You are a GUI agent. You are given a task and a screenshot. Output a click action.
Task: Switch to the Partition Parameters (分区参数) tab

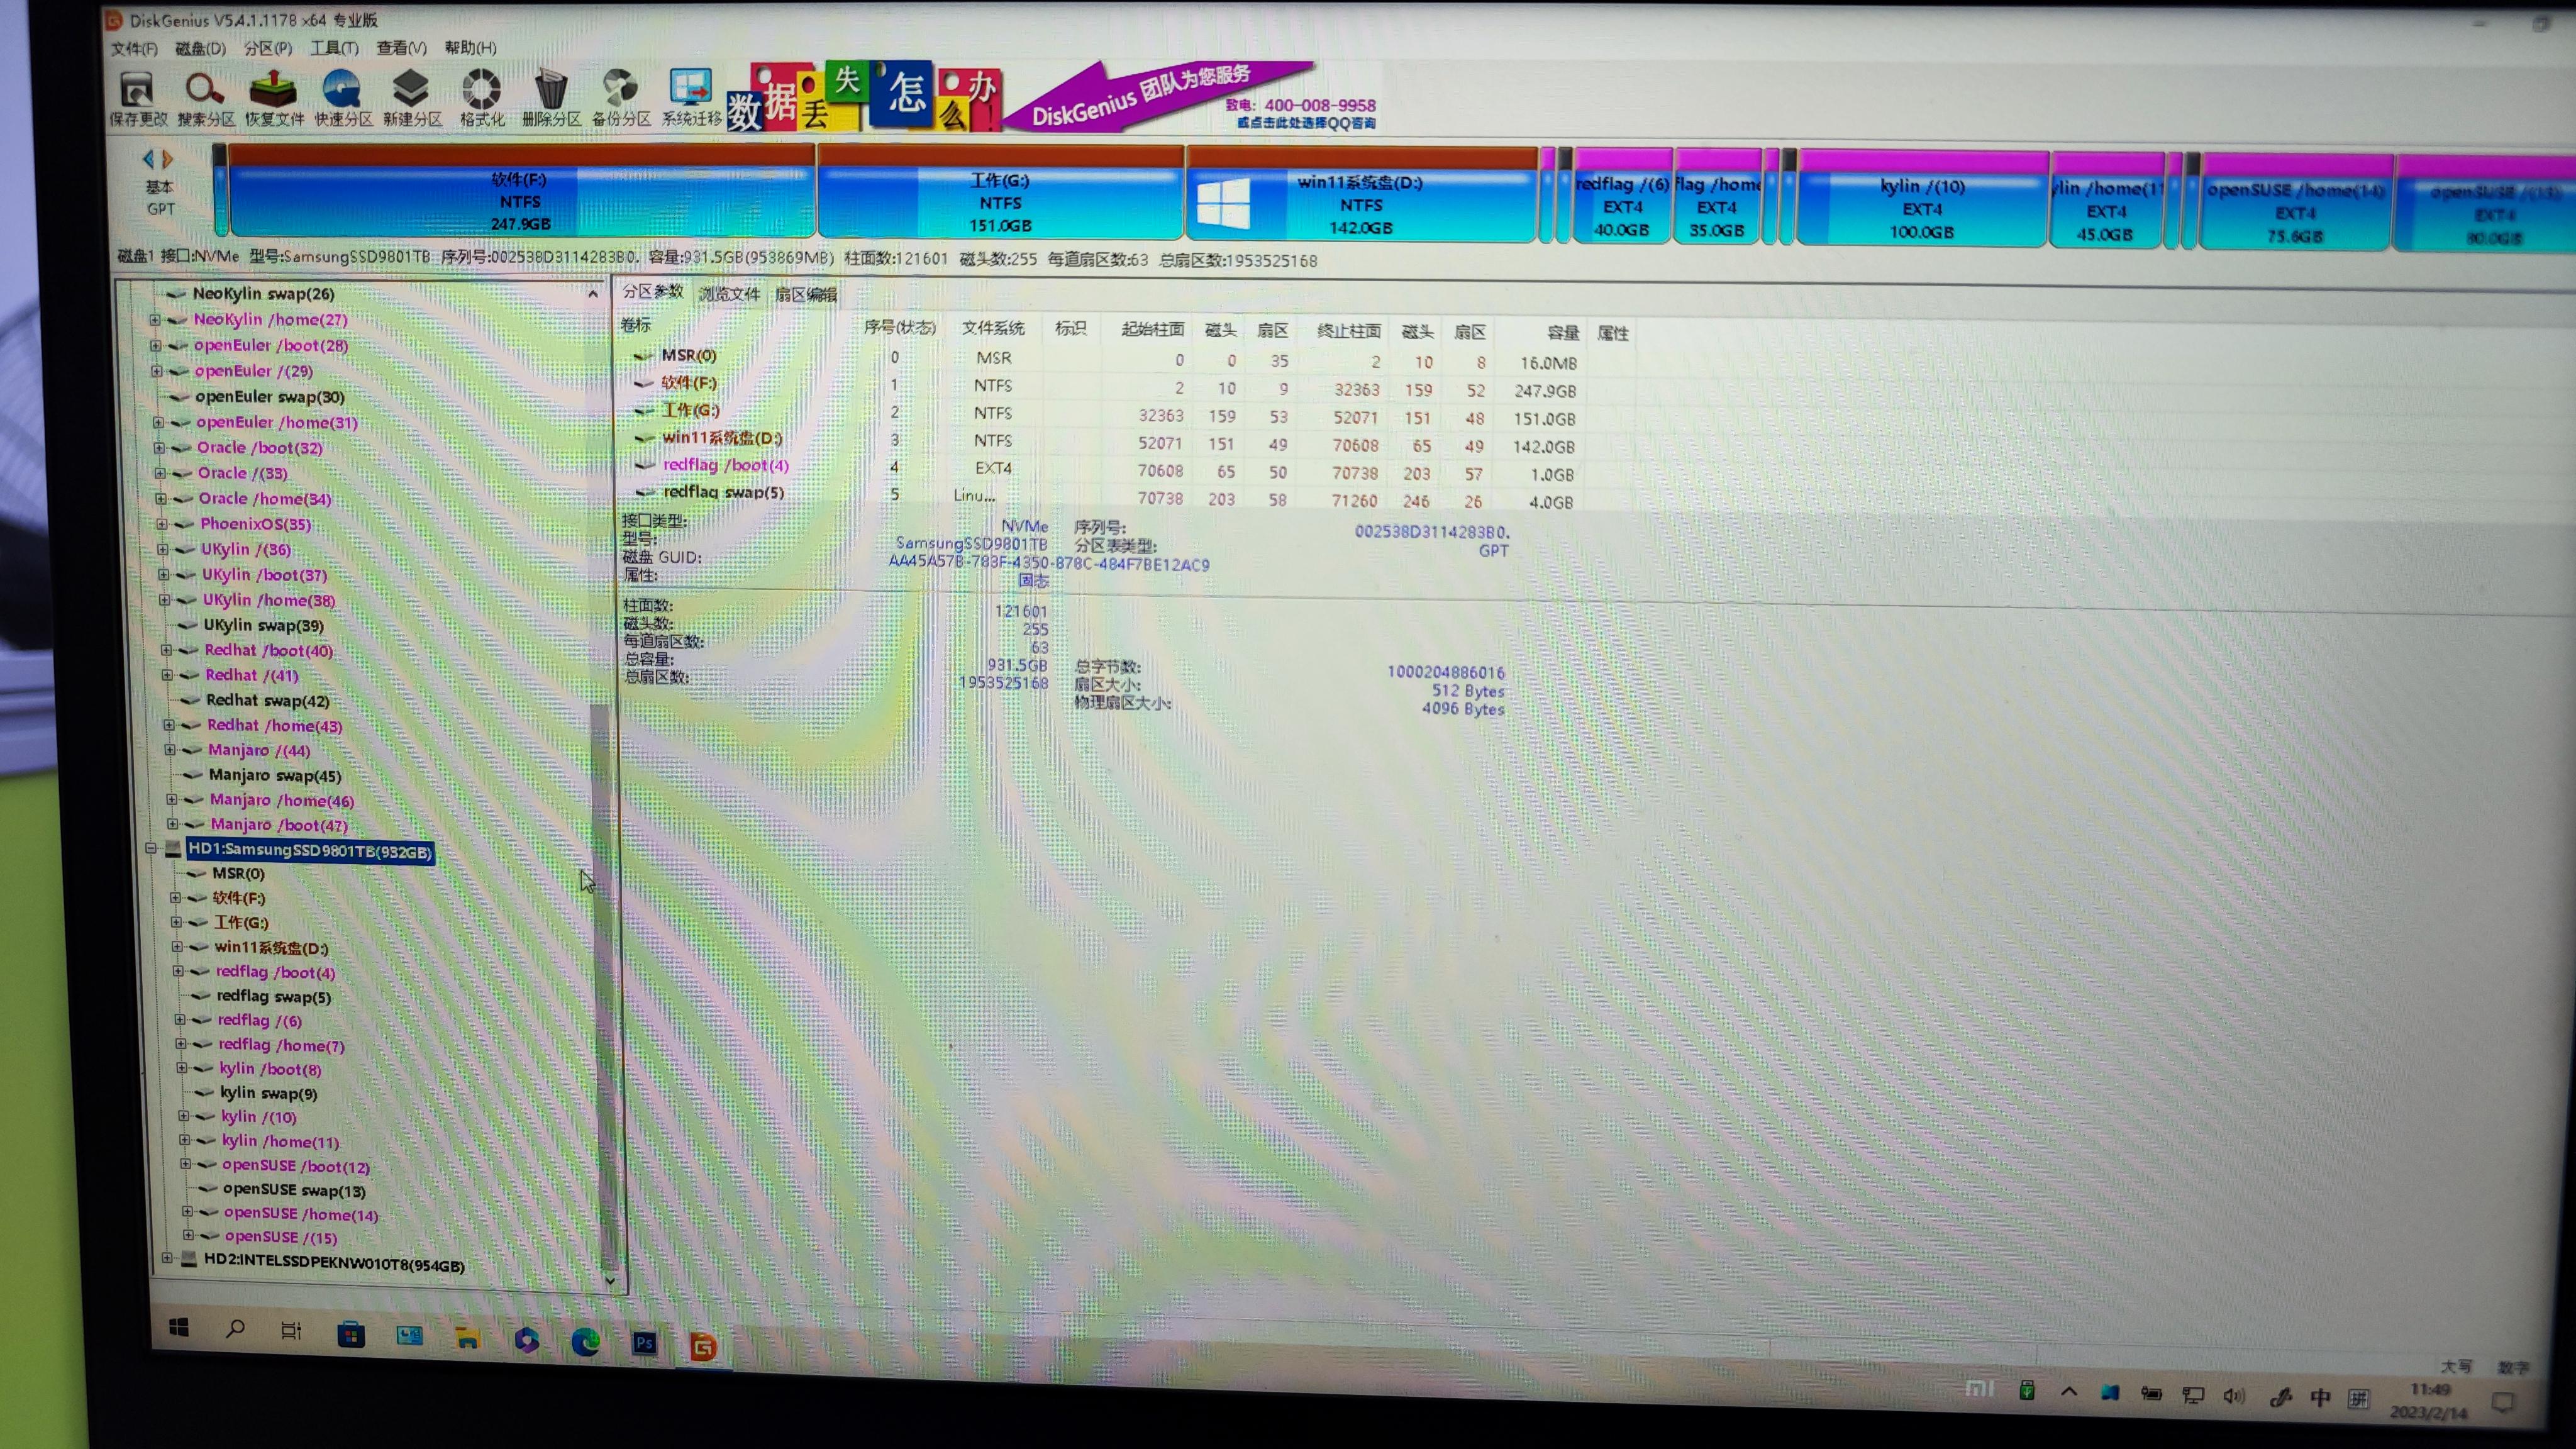tap(652, 292)
